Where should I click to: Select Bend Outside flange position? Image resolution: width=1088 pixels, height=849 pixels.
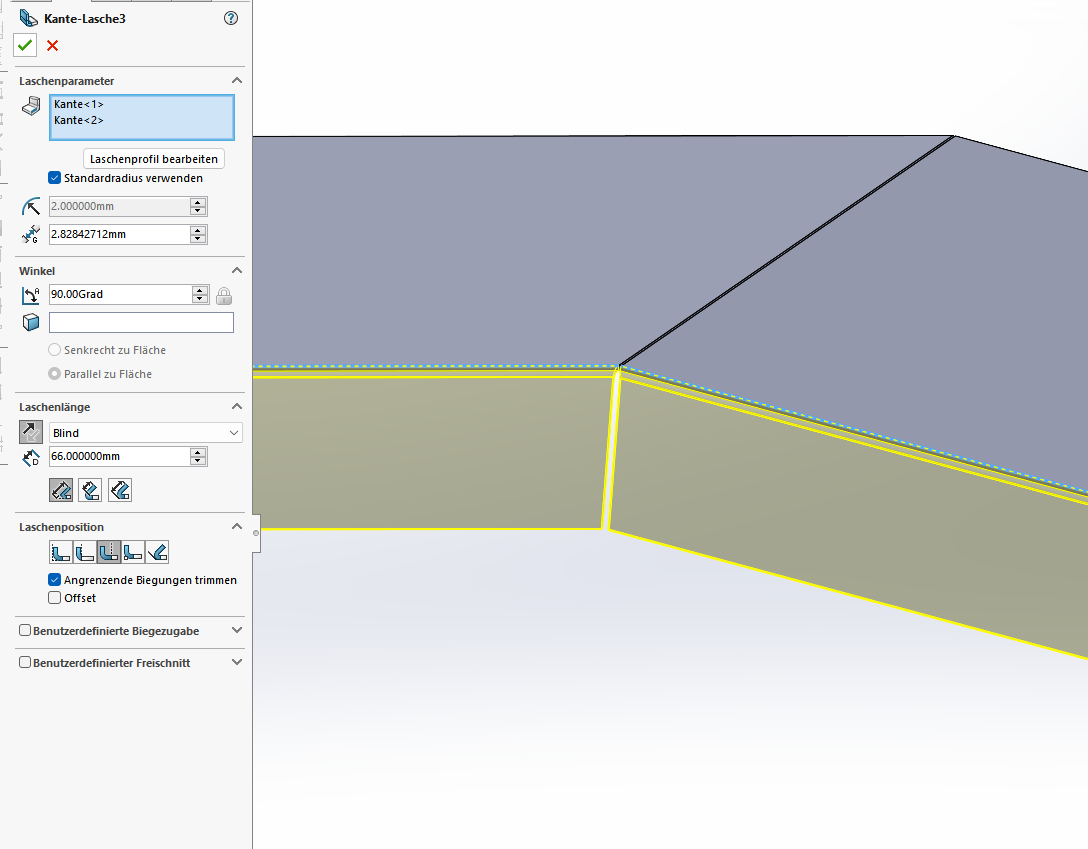109,552
